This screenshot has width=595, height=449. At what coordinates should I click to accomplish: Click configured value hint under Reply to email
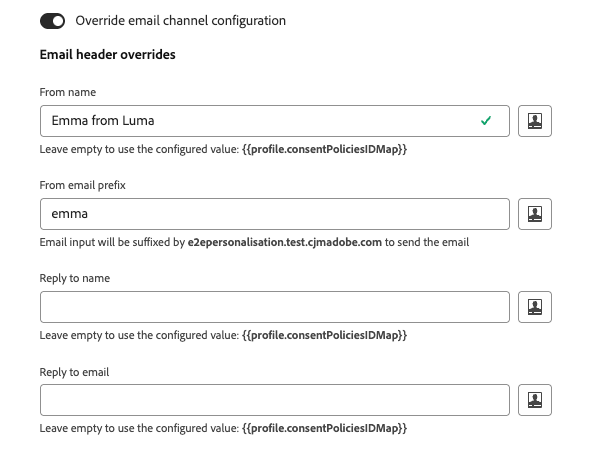point(223,428)
